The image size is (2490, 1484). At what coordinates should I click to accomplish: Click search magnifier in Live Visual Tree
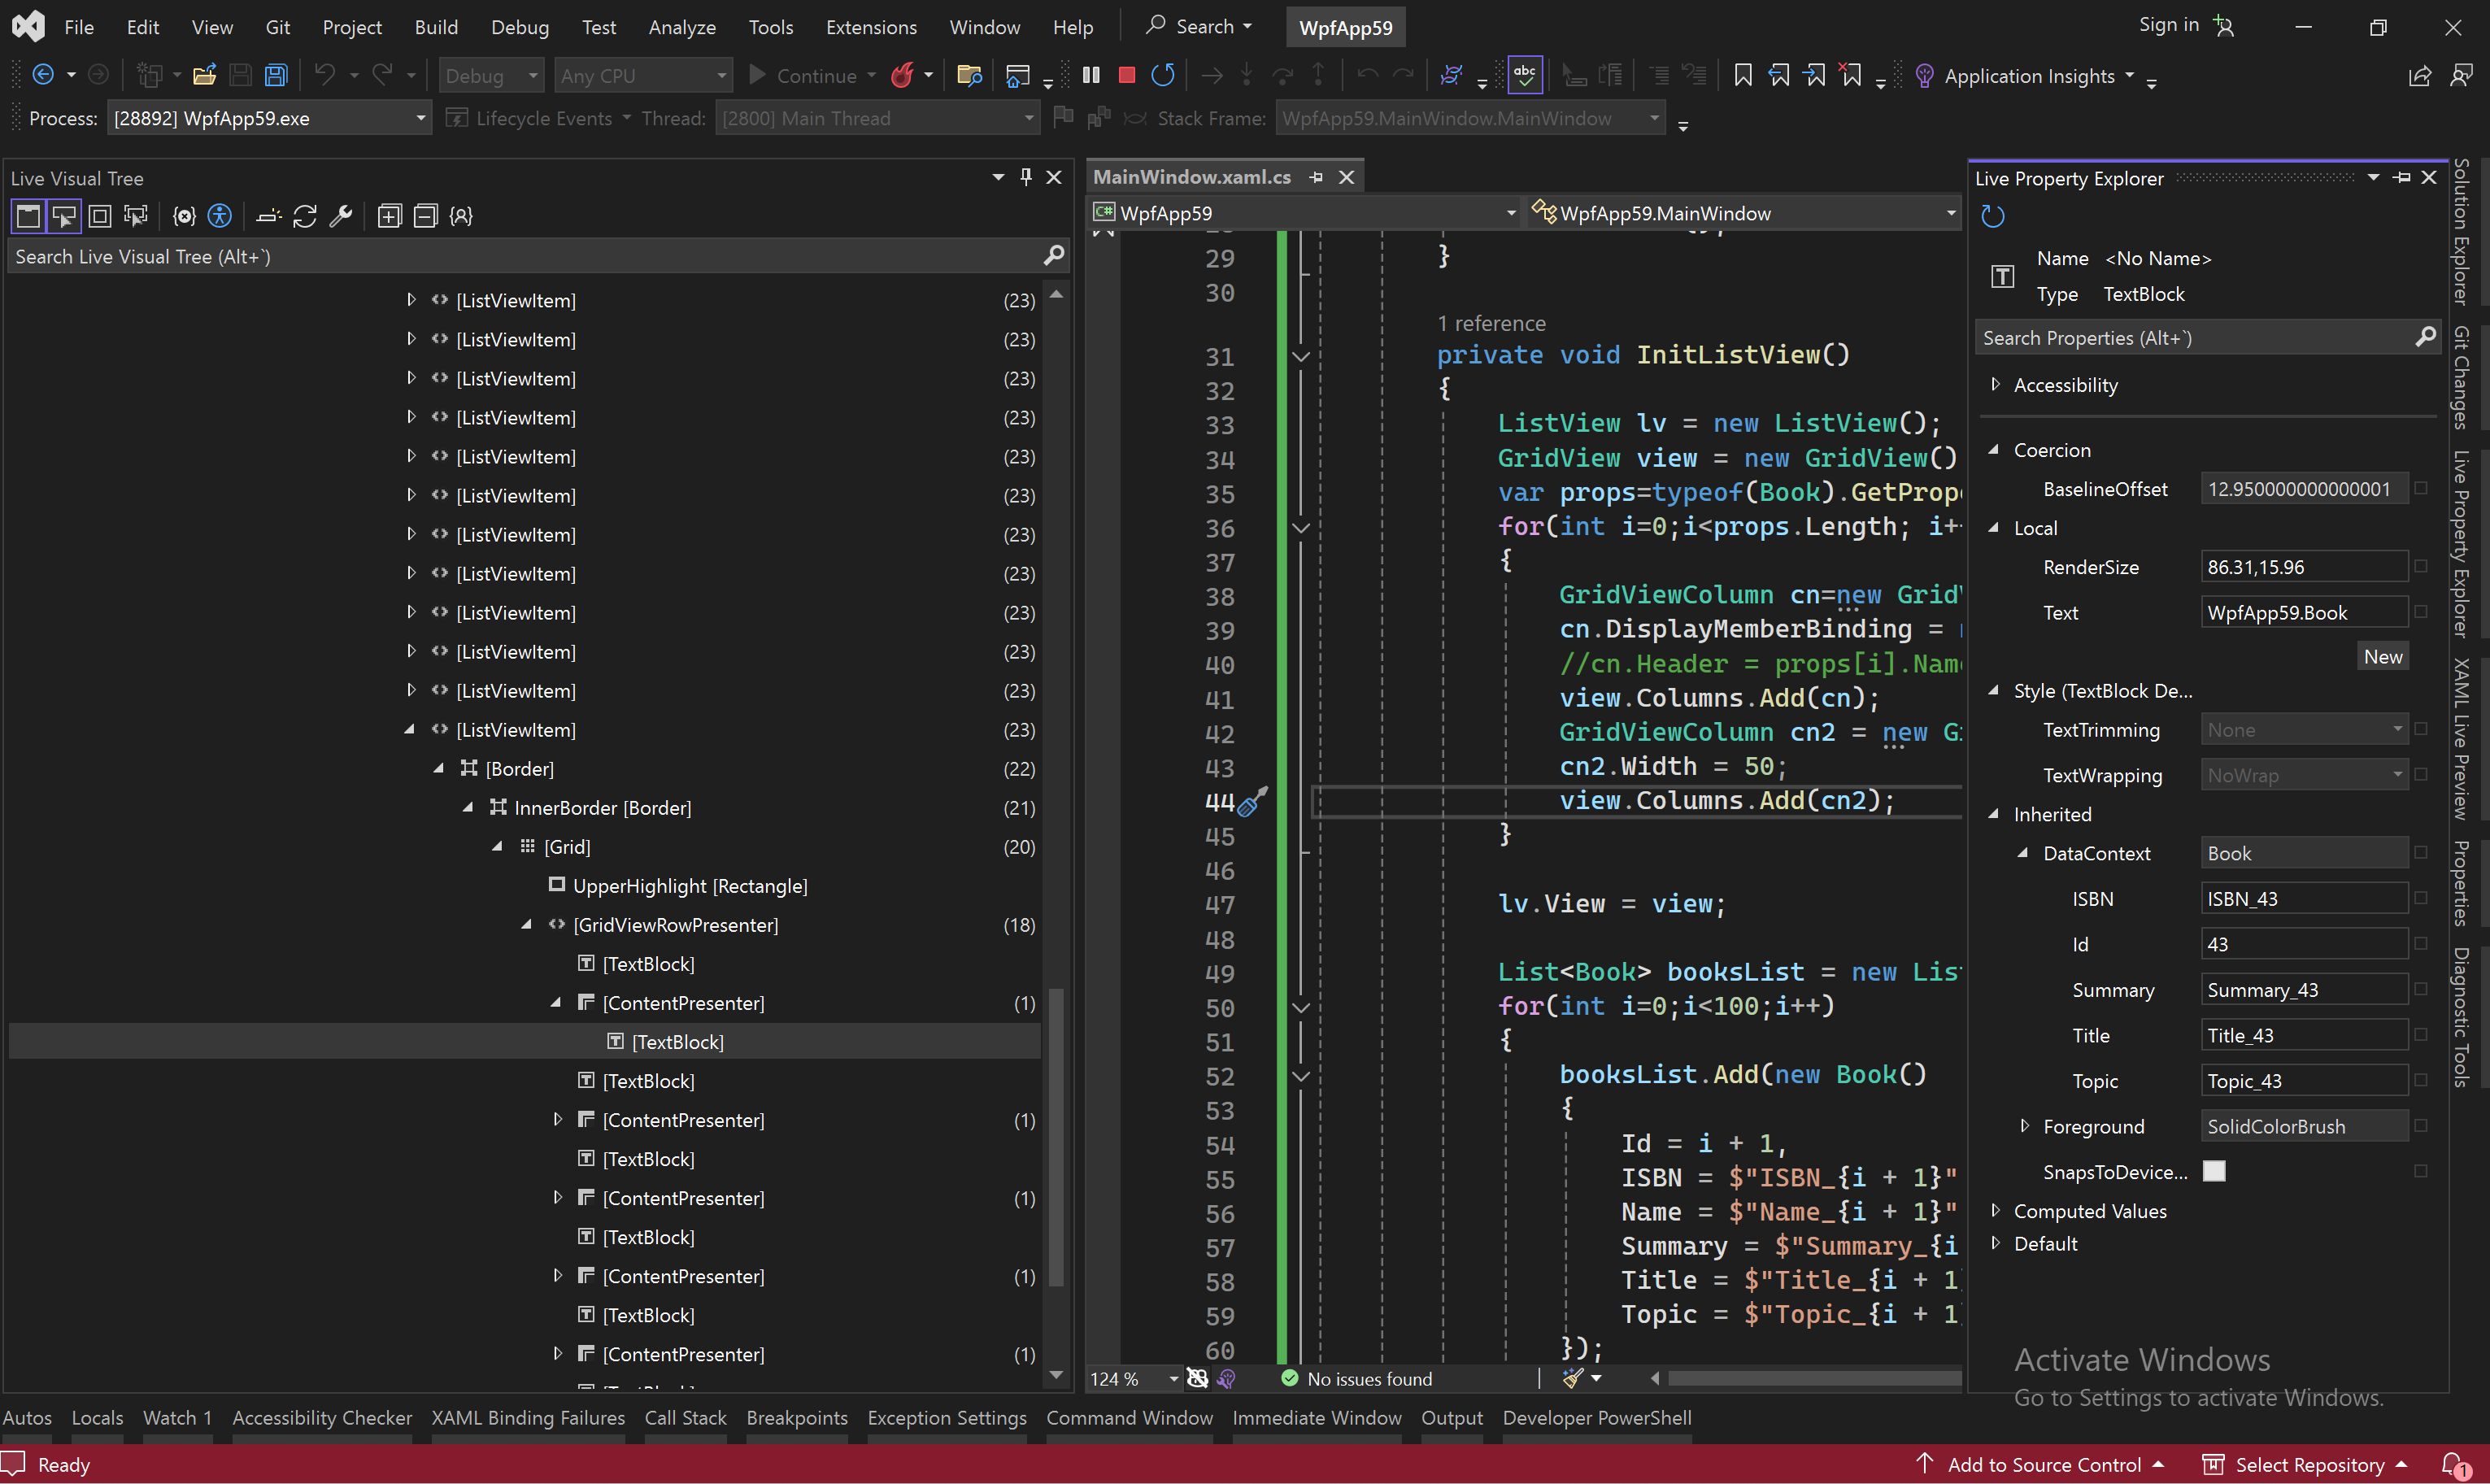click(1053, 256)
